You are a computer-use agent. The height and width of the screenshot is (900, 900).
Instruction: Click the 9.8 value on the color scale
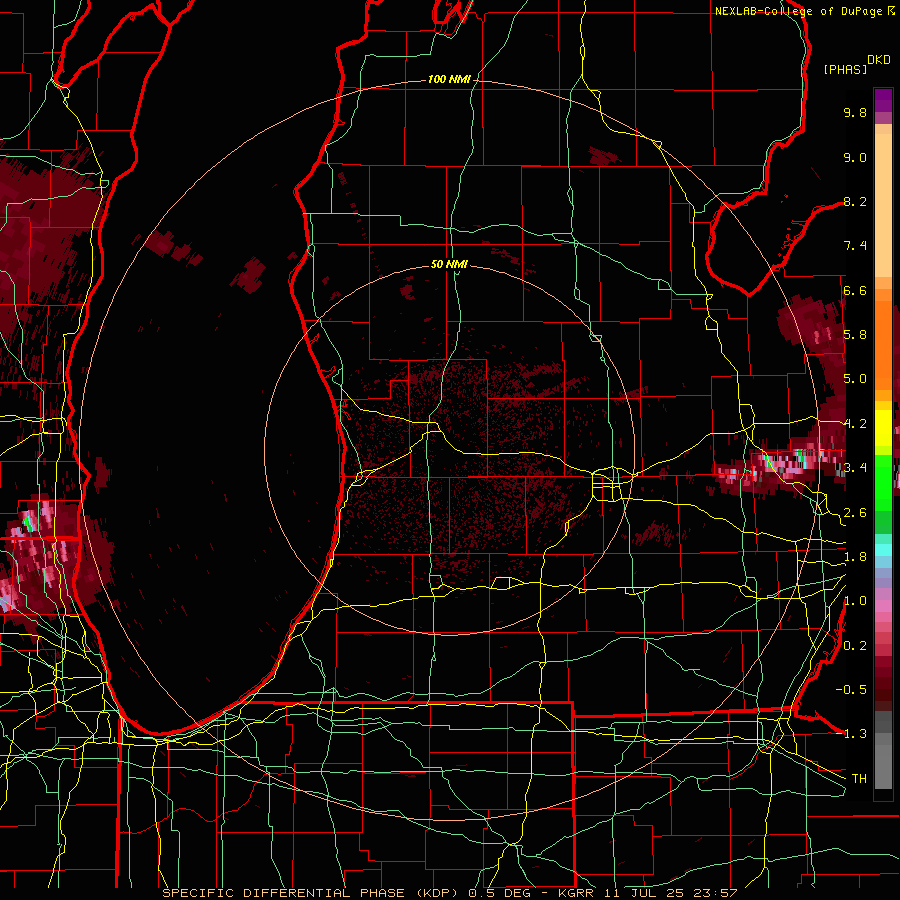[855, 112]
